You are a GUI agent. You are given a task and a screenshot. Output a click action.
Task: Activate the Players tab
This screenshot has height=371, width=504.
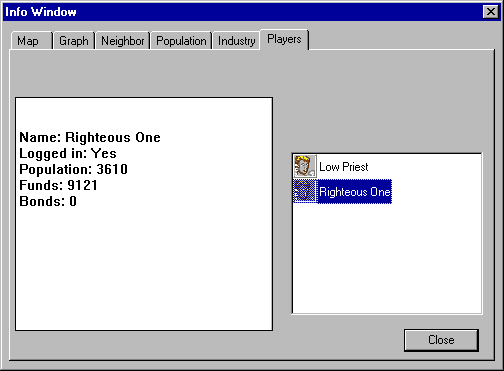[284, 39]
